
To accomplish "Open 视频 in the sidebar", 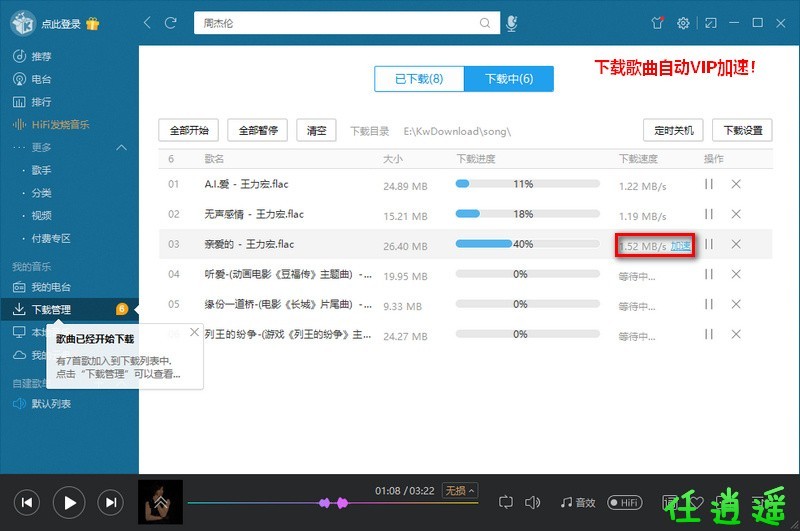I will [41, 215].
